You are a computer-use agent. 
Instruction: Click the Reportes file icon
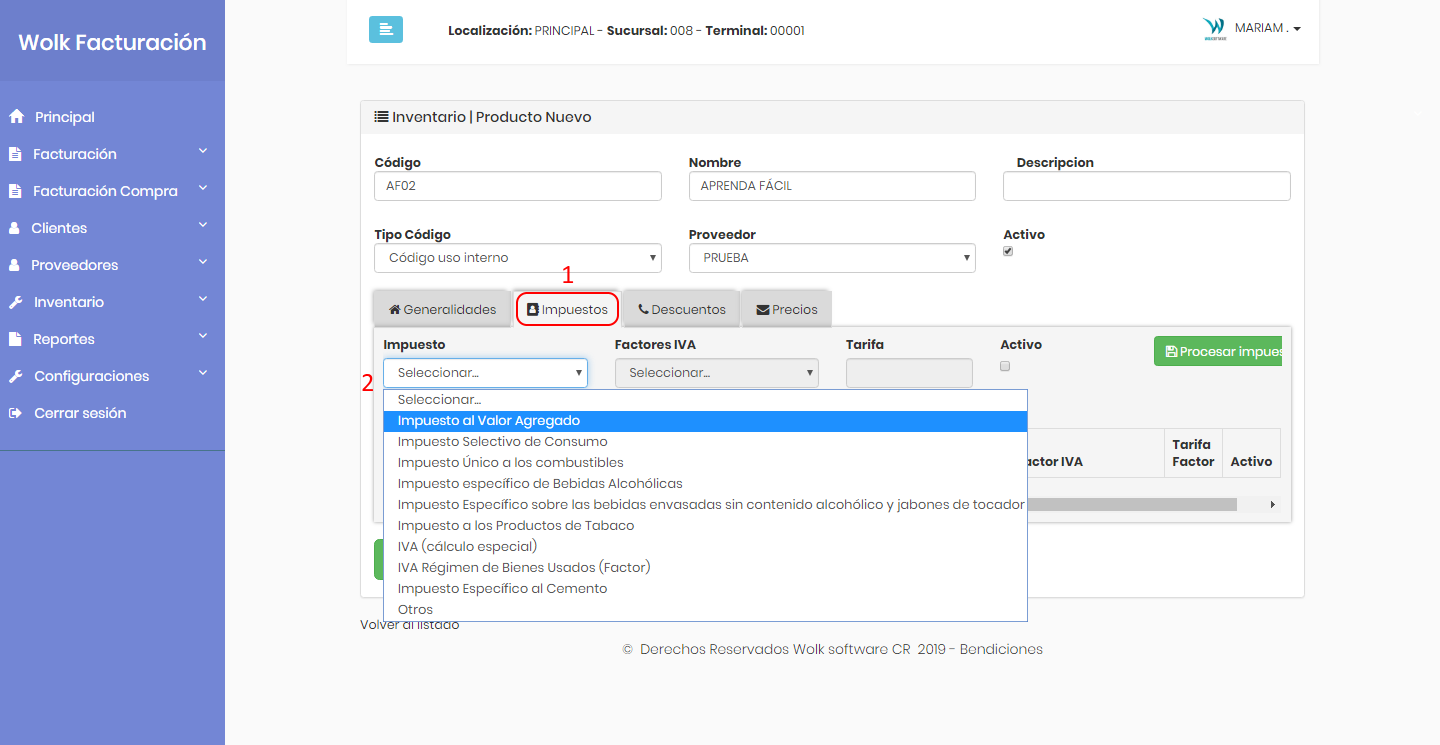tap(15, 339)
